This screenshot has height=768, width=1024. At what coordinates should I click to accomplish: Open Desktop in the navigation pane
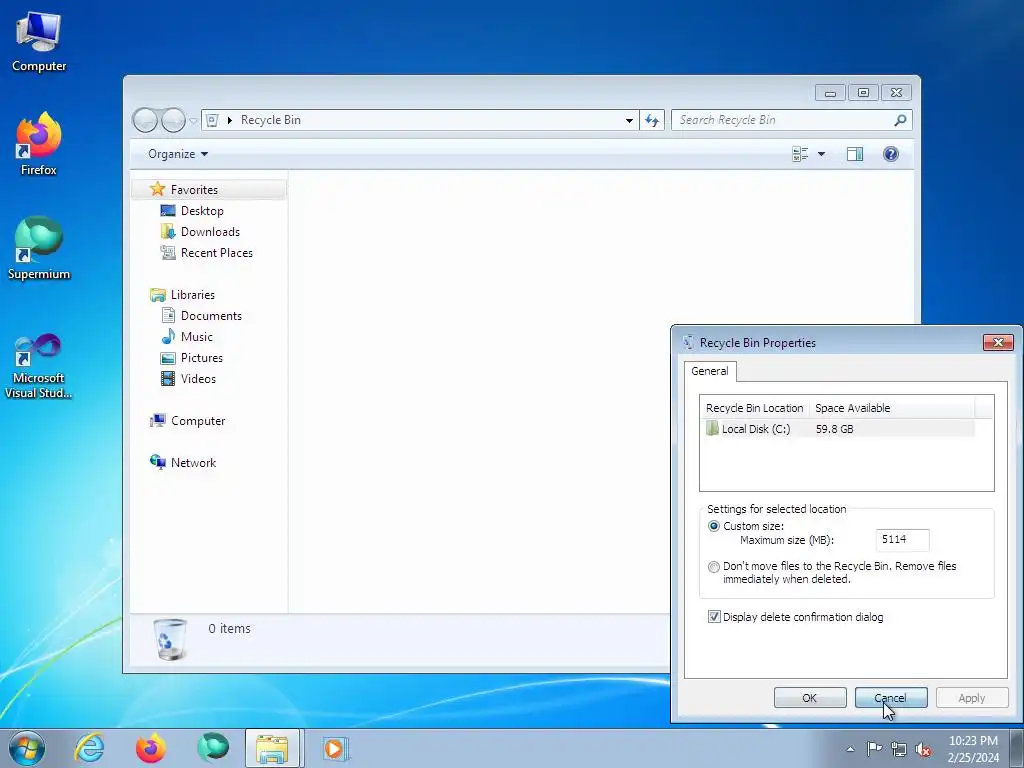(x=202, y=211)
